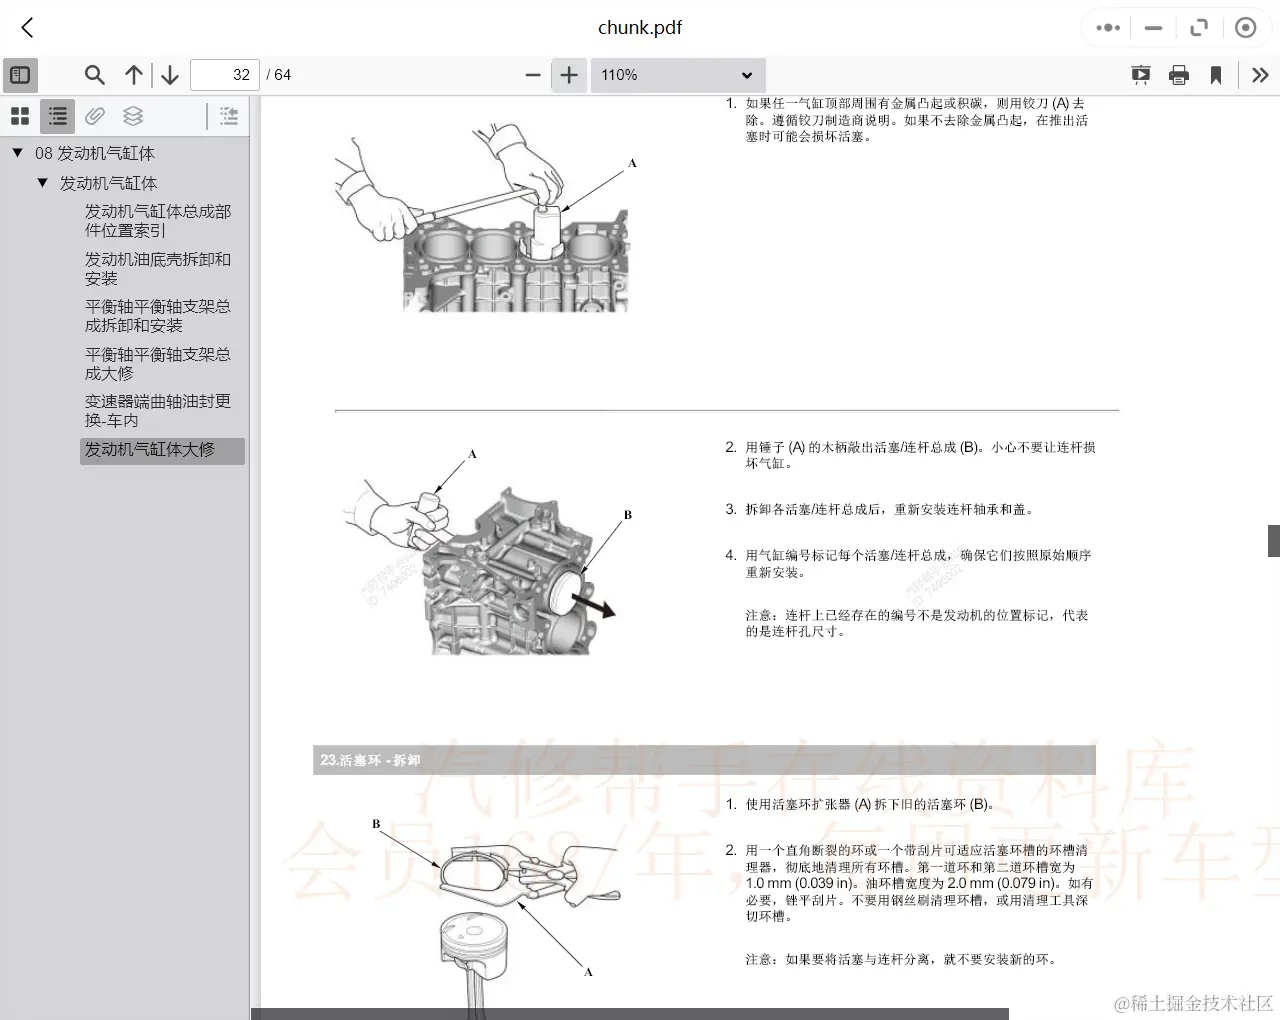Open the layers panel in the sidebar
1280x1020 pixels.
tap(133, 115)
